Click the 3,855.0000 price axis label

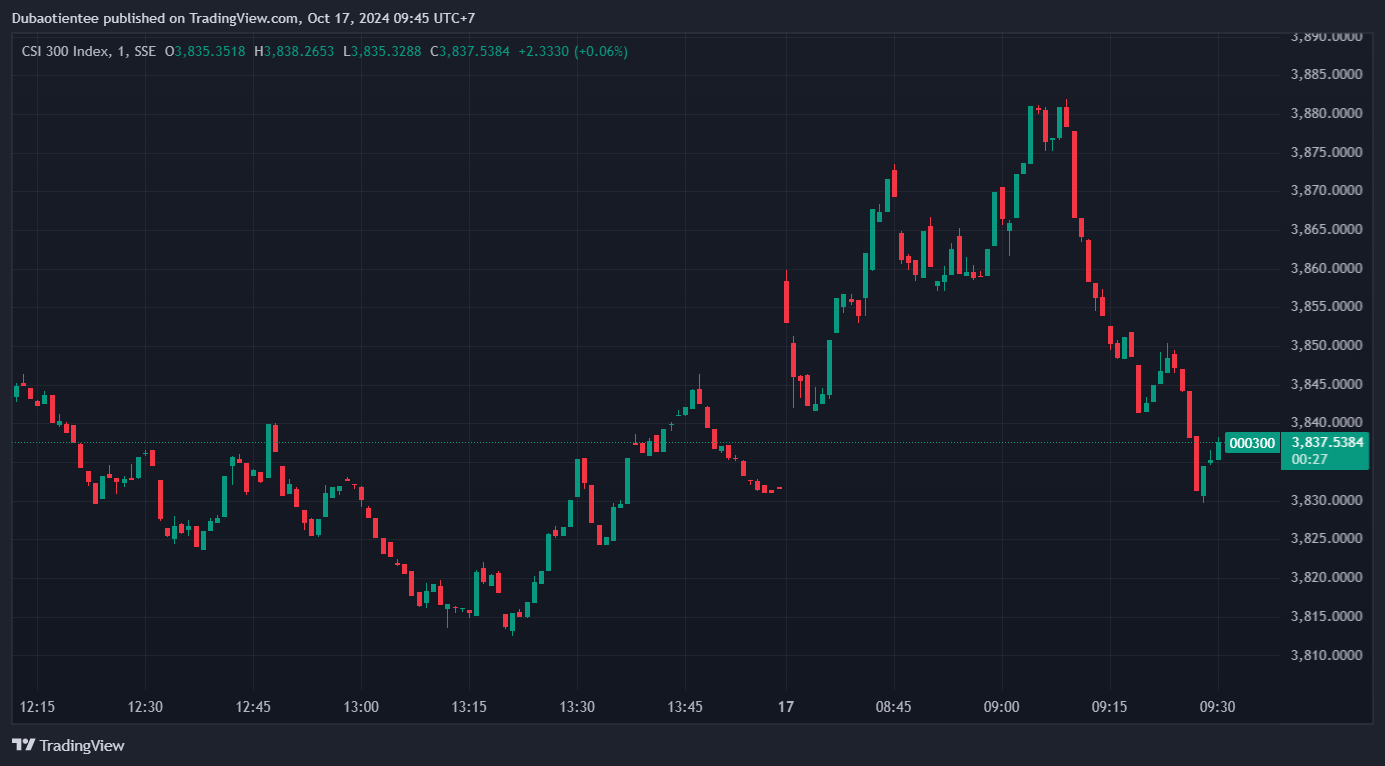point(1327,306)
